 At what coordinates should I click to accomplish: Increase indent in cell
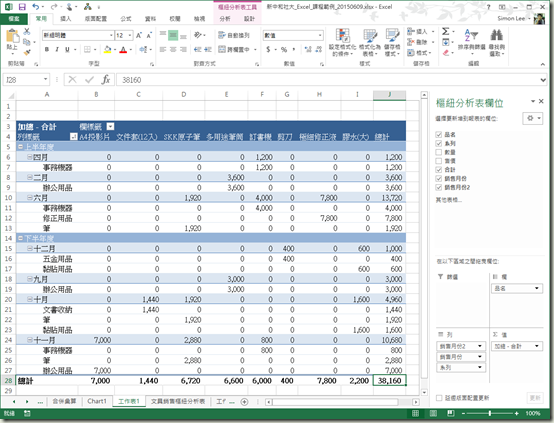coord(208,49)
